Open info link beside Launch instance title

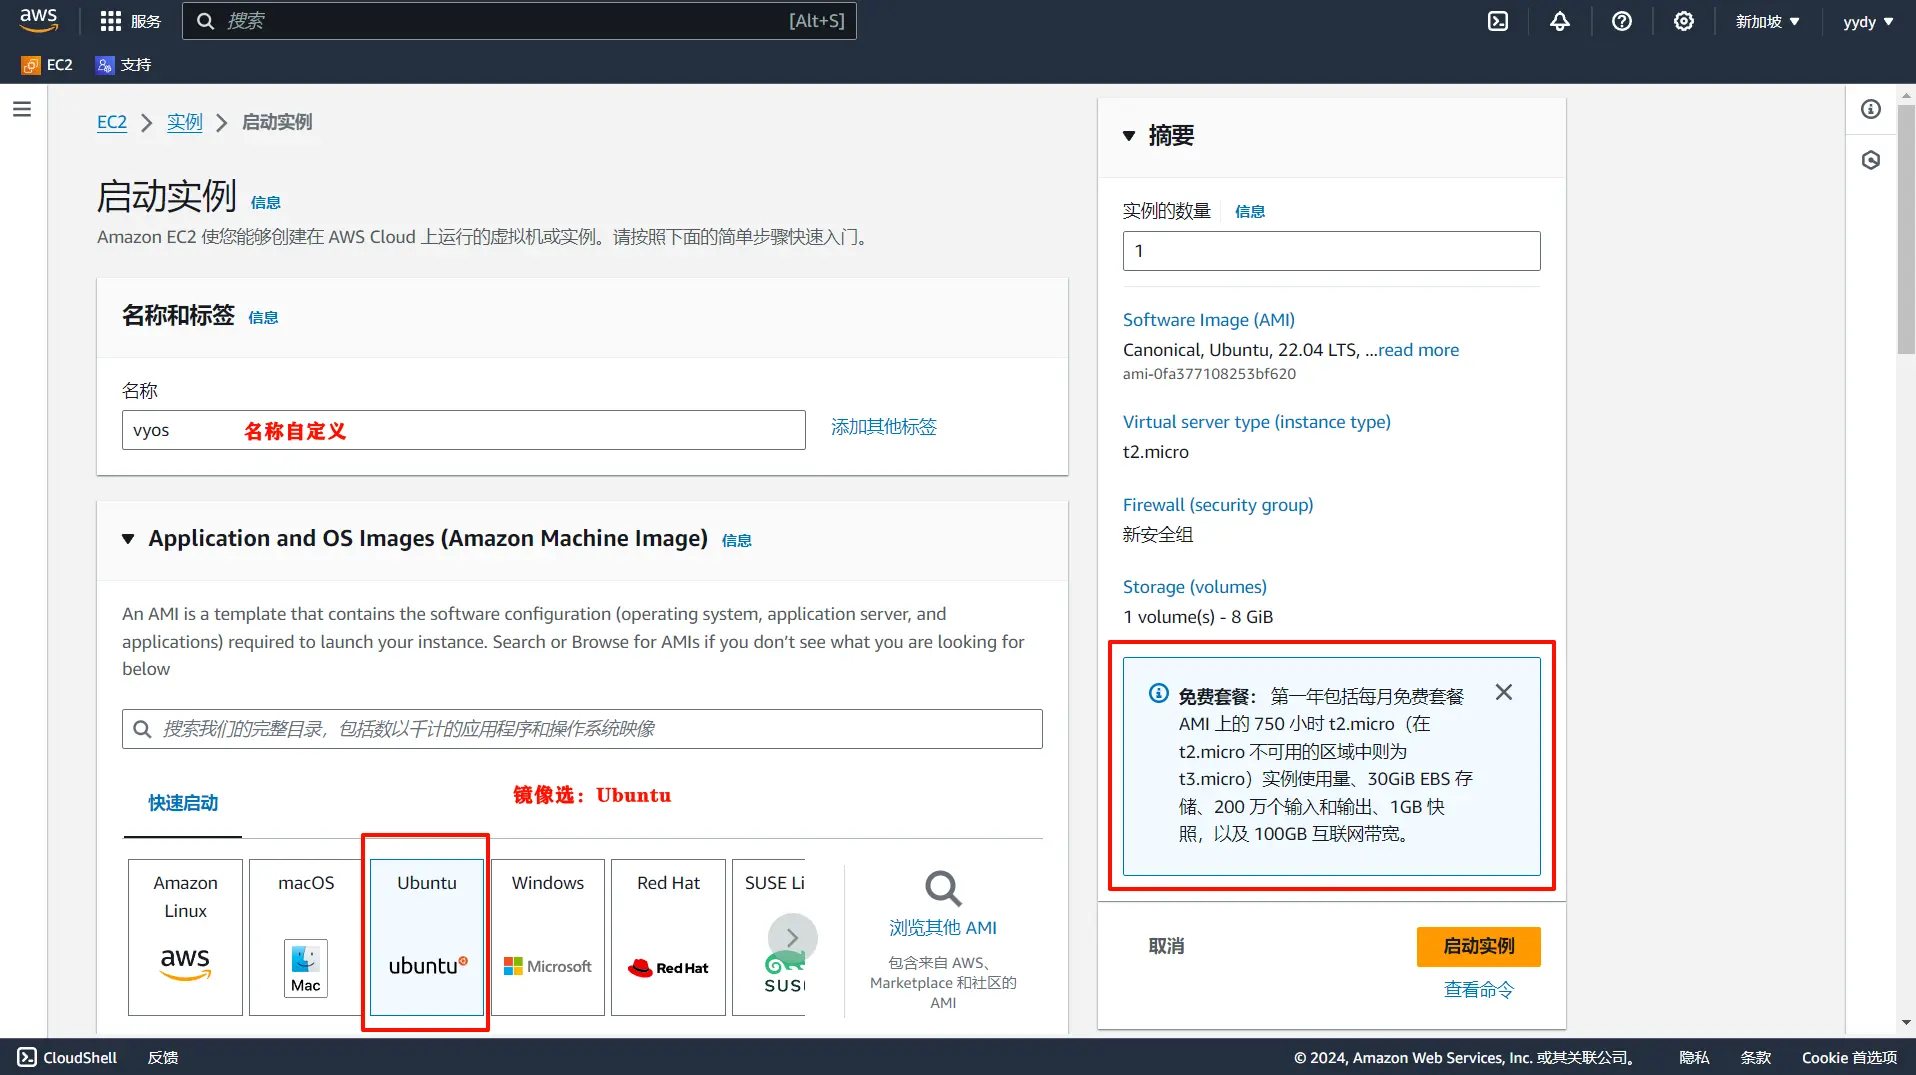(x=266, y=202)
